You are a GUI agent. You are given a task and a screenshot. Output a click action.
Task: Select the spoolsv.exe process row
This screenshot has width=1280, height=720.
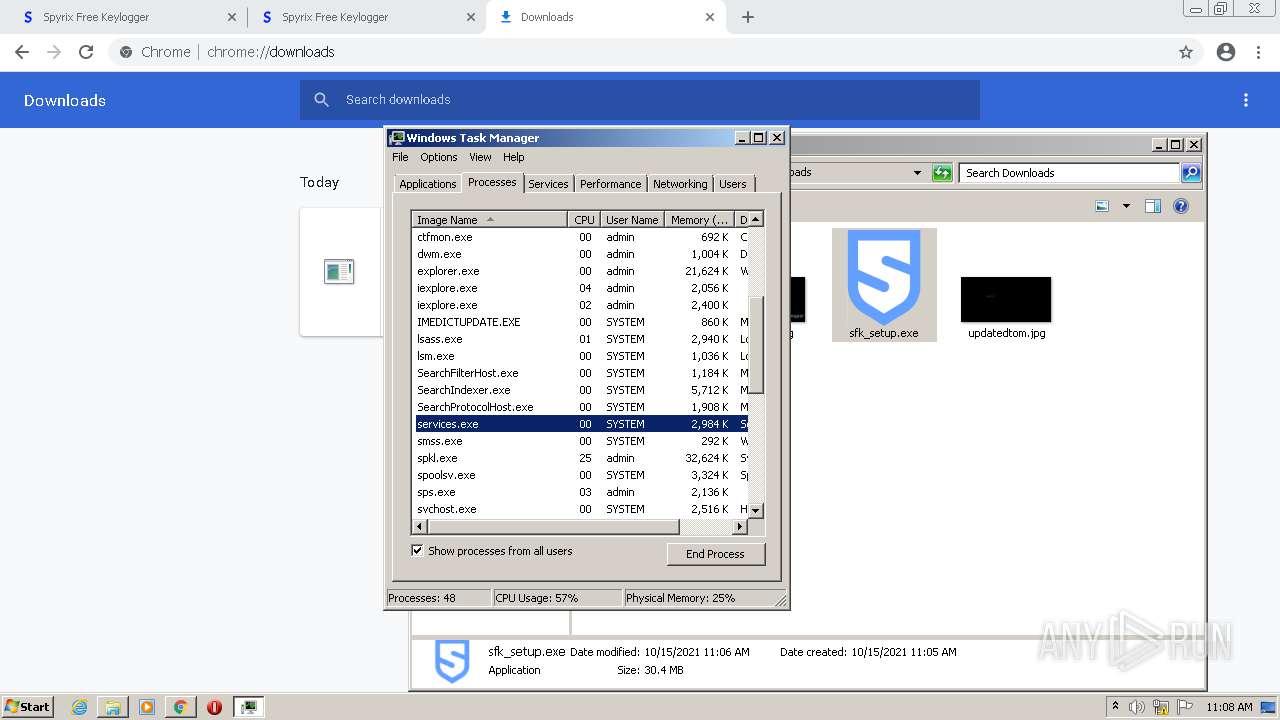coord(580,475)
